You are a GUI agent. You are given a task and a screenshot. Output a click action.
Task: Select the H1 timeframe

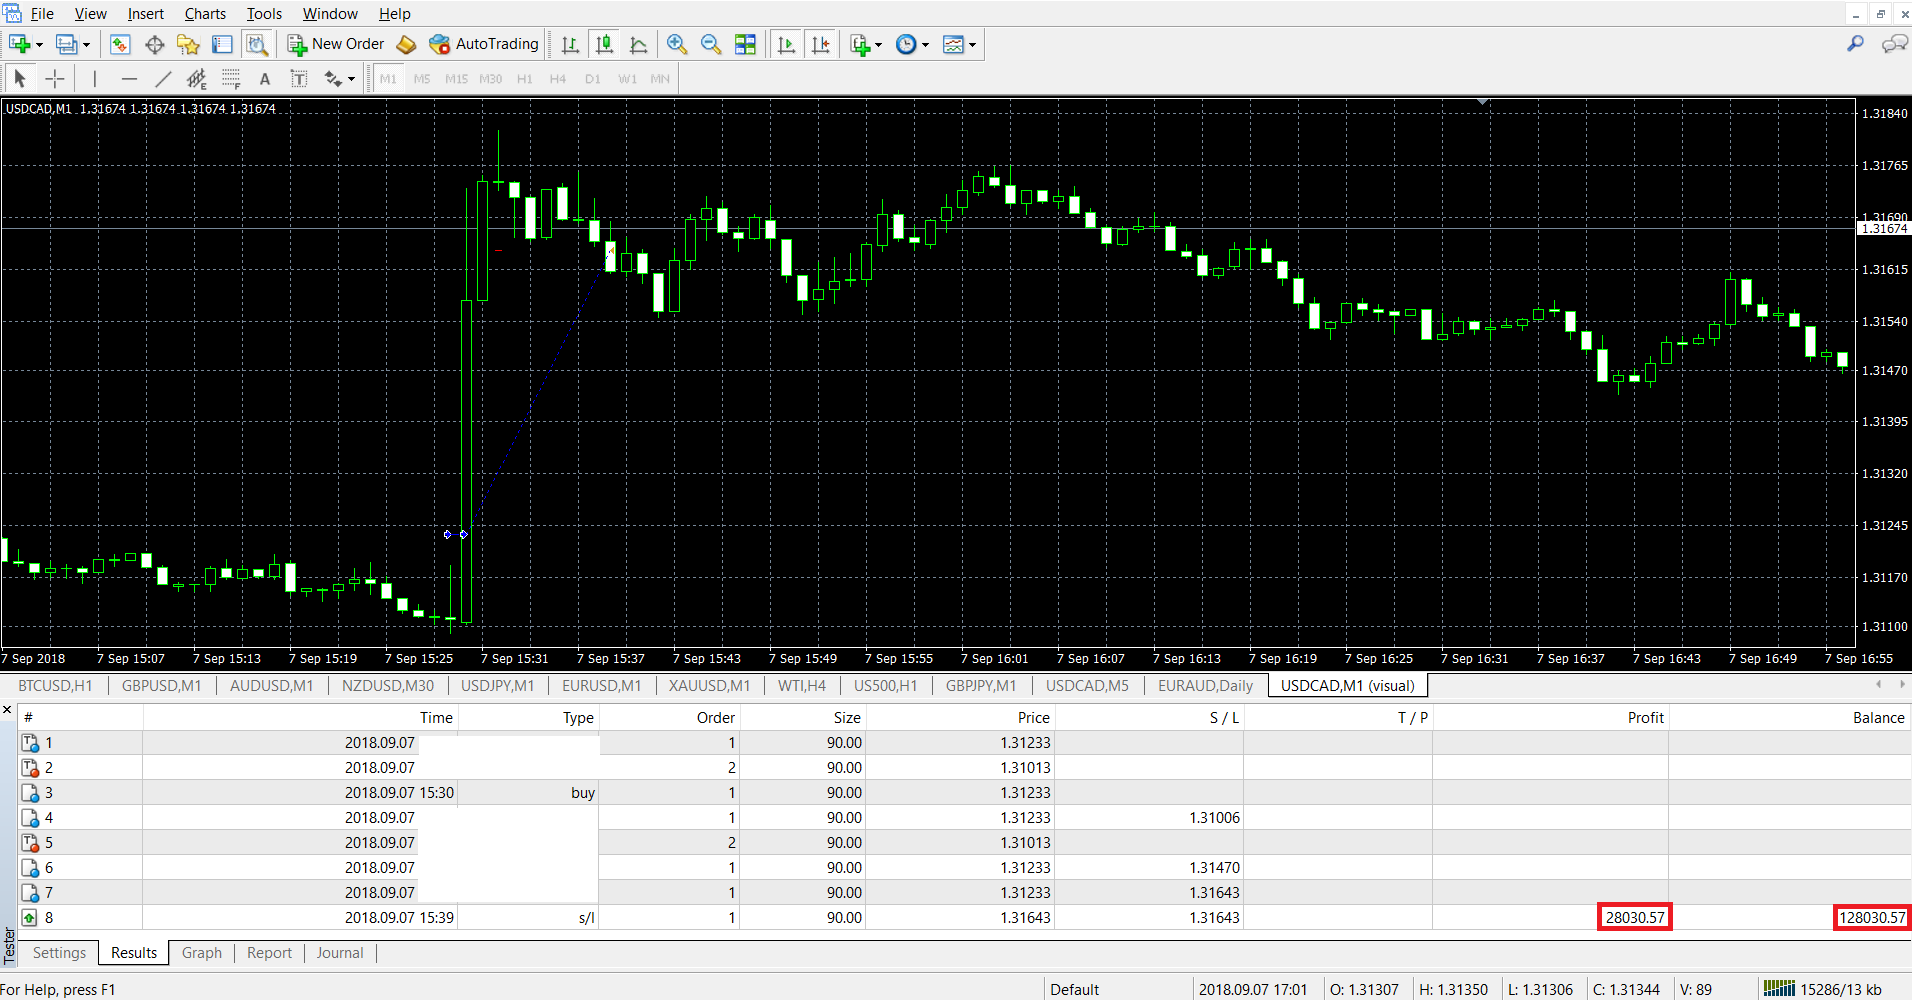524,78
